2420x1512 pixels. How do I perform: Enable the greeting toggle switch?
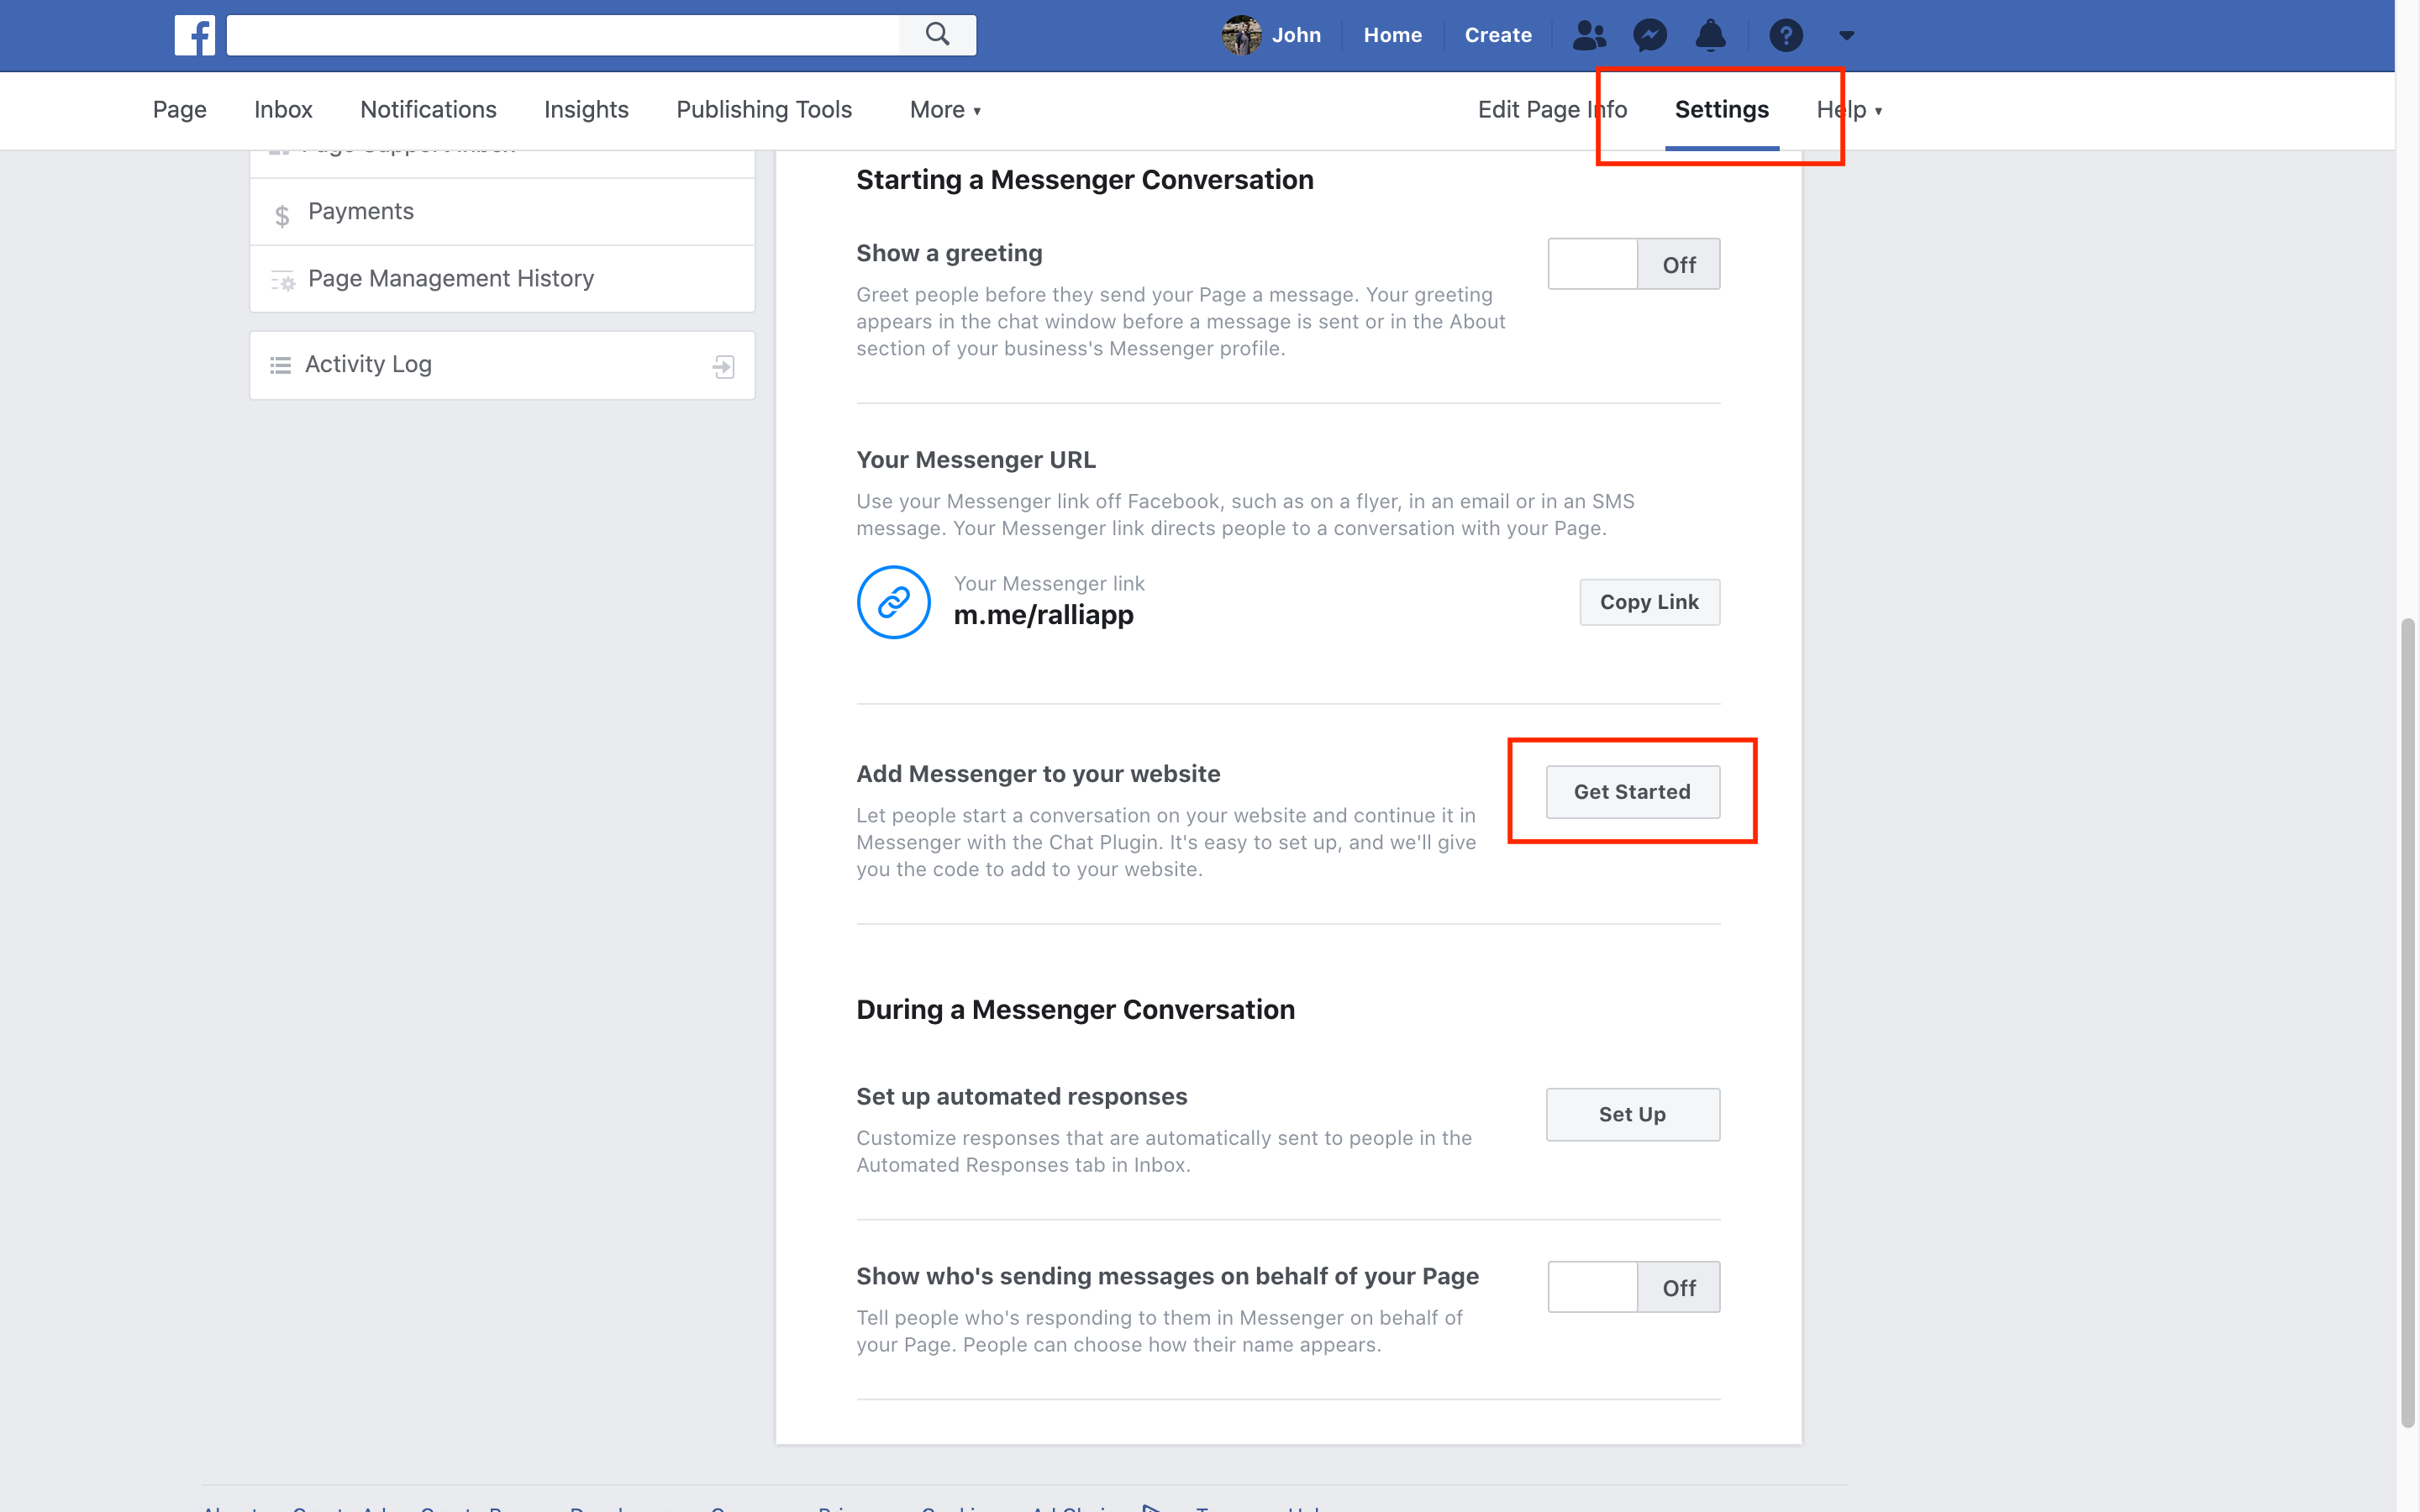[1631, 263]
